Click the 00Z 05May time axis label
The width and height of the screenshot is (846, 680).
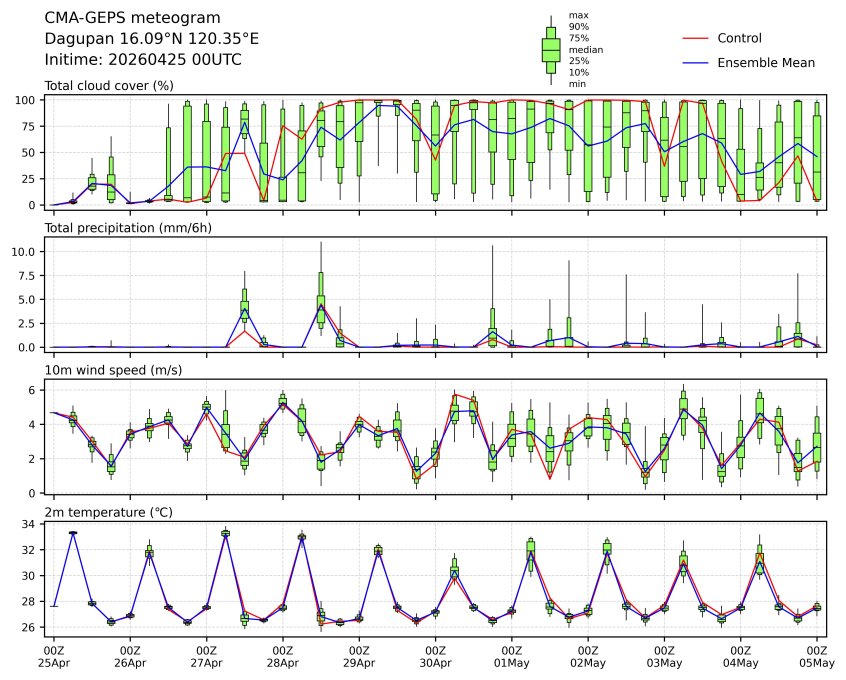click(x=817, y=656)
